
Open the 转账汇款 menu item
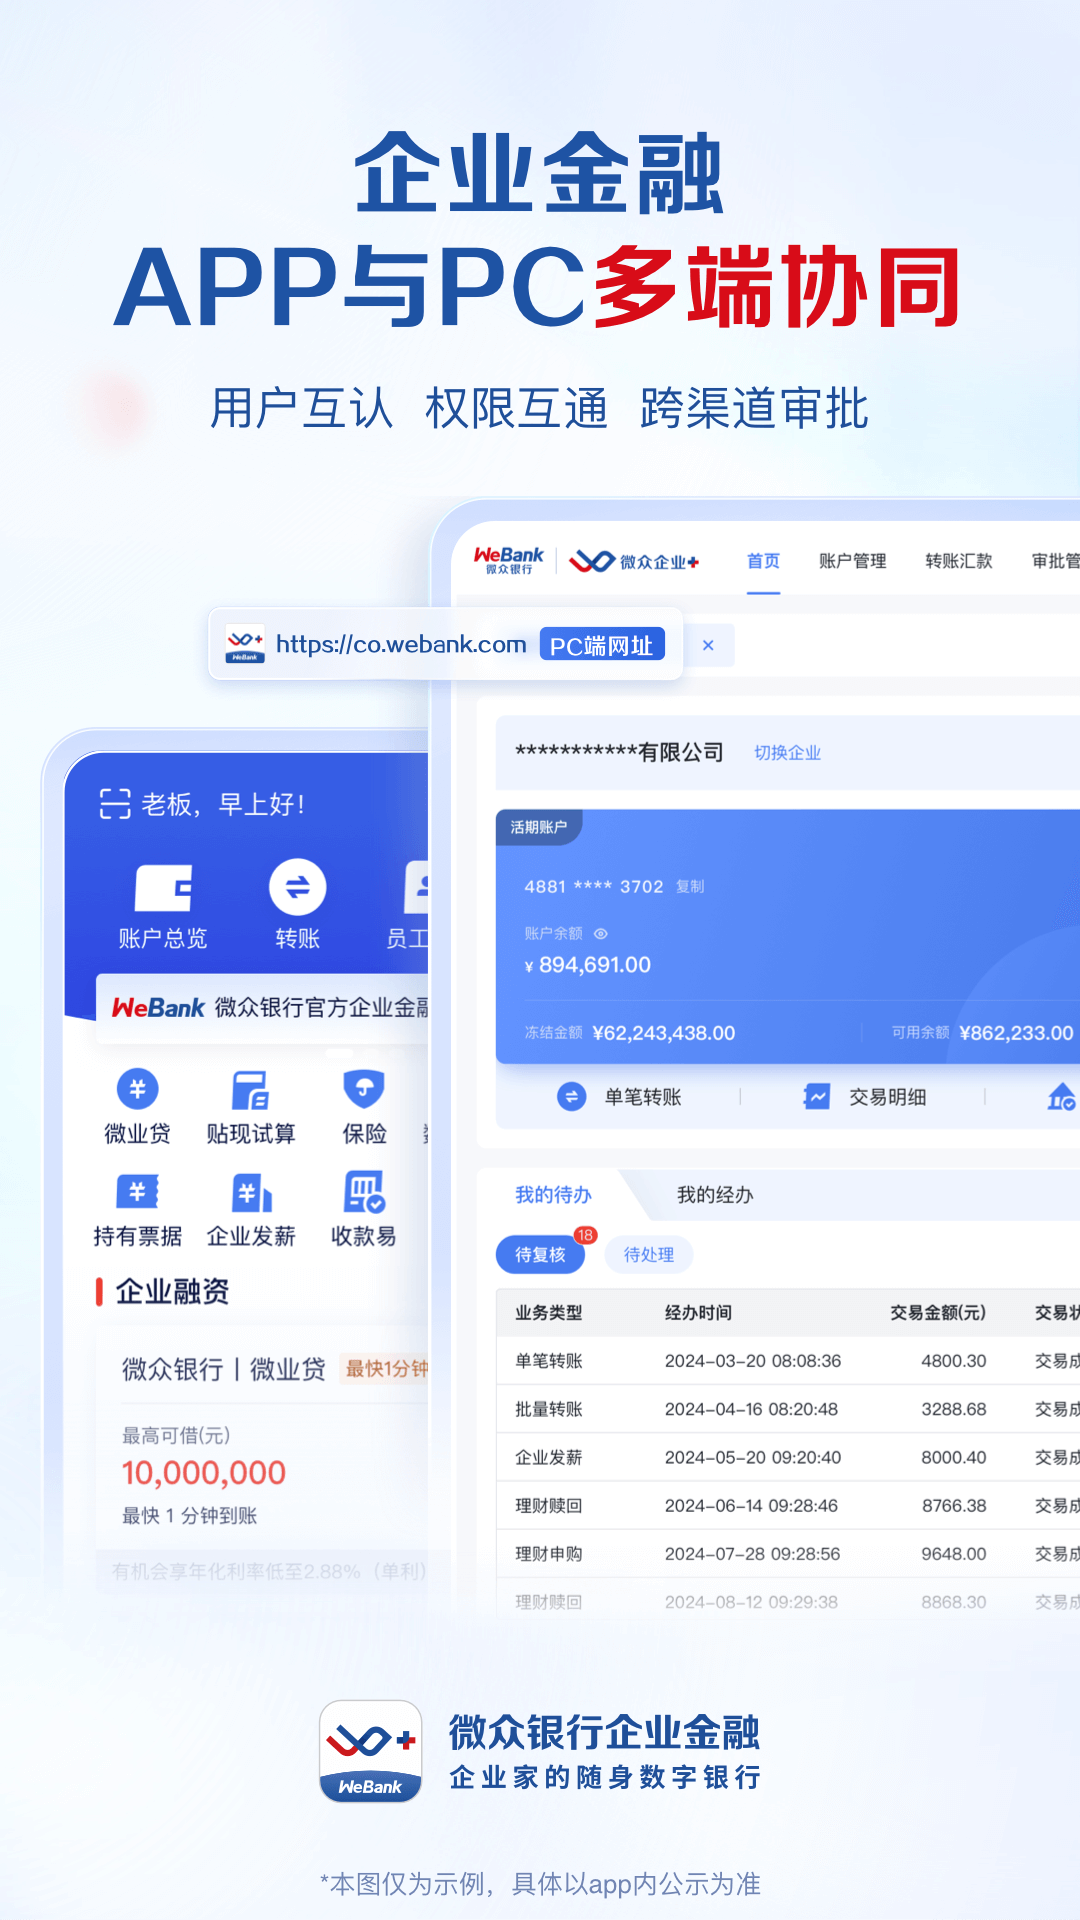[x=958, y=561]
